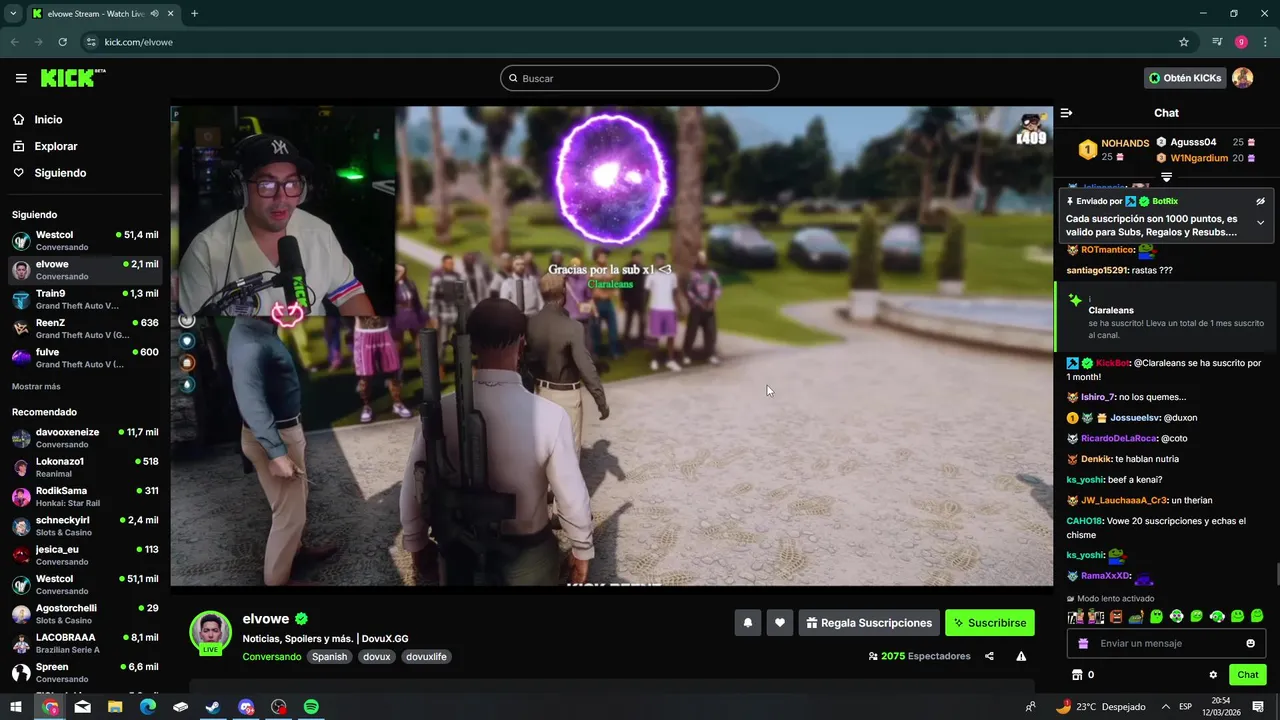This screenshot has height=720, width=1280.
Task: Report the stream warning icon
Action: click(1021, 656)
